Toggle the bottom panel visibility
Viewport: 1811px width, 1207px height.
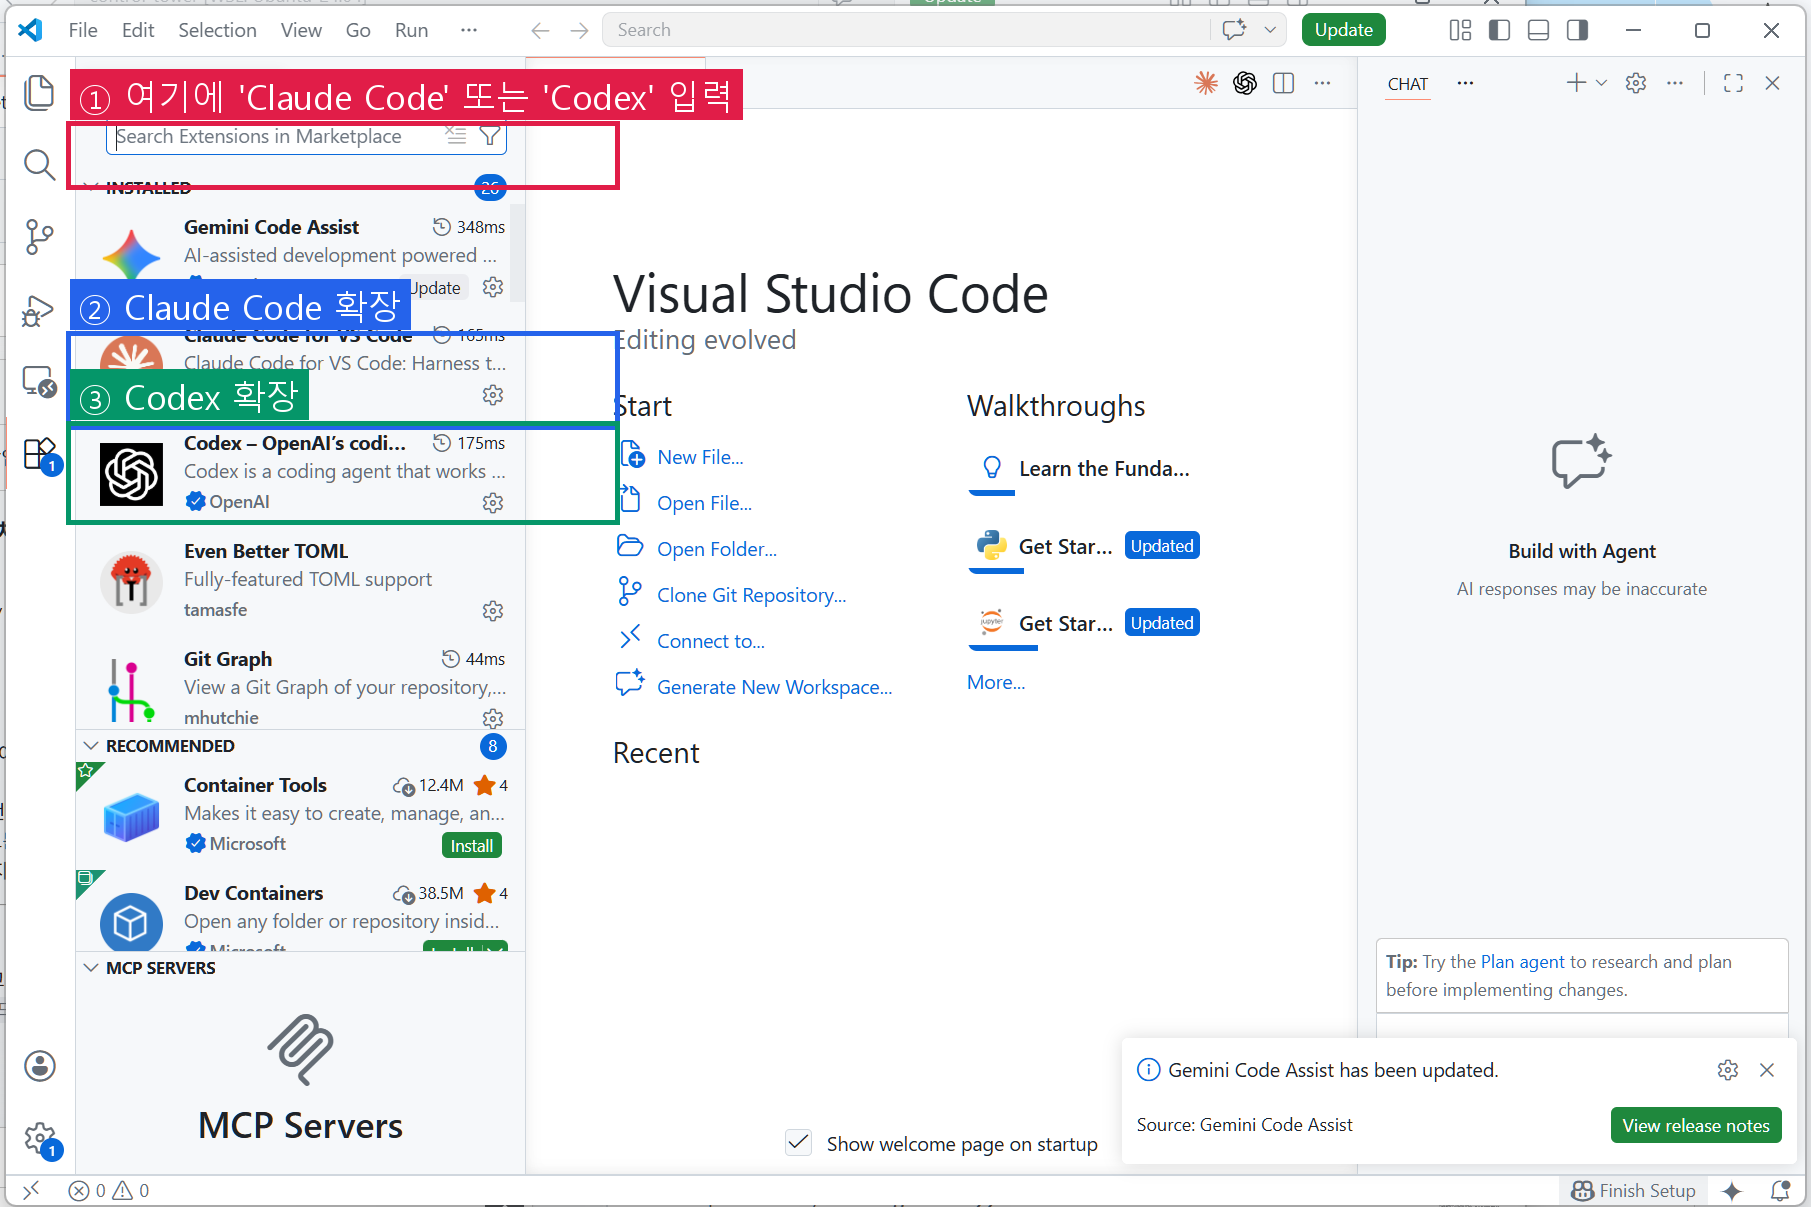pyautogui.click(x=1539, y=30)
